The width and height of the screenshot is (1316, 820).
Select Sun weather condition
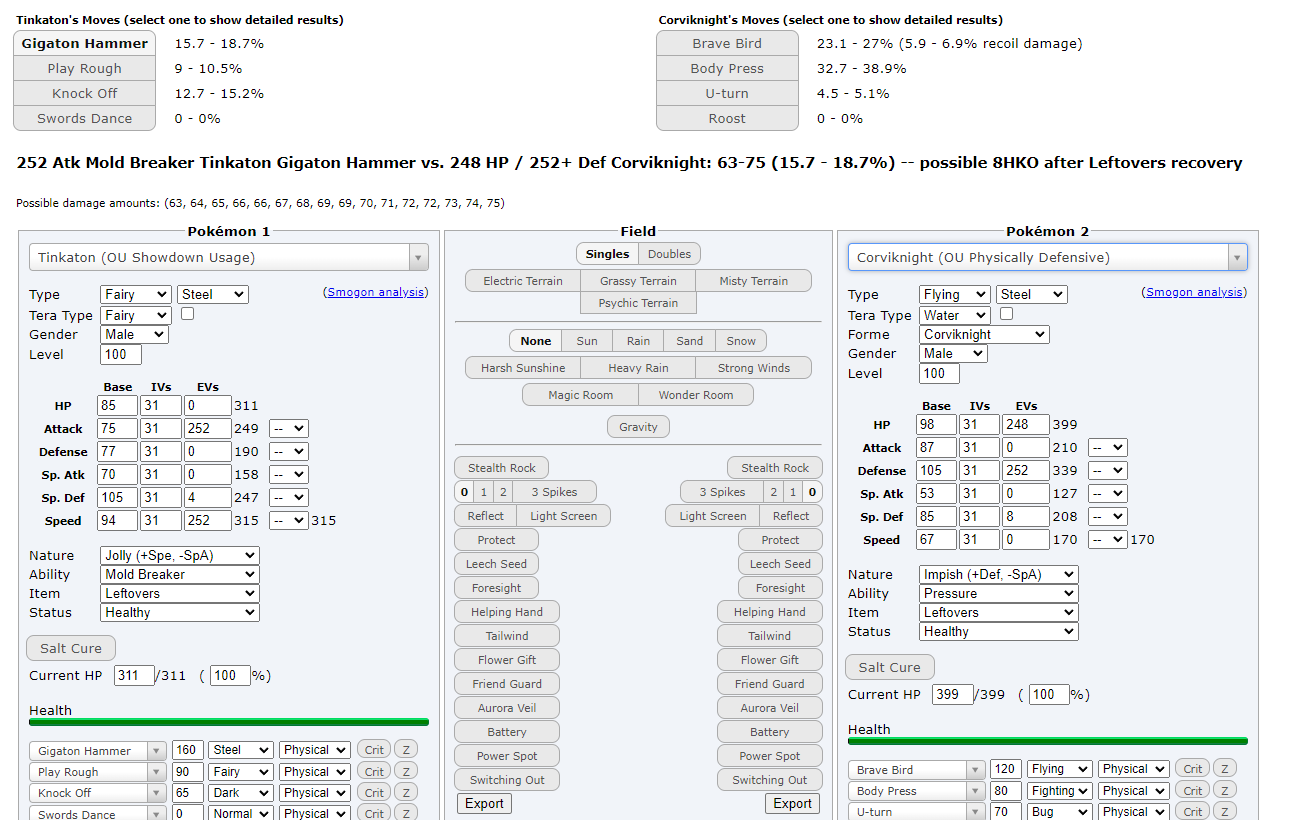(587, 341)
